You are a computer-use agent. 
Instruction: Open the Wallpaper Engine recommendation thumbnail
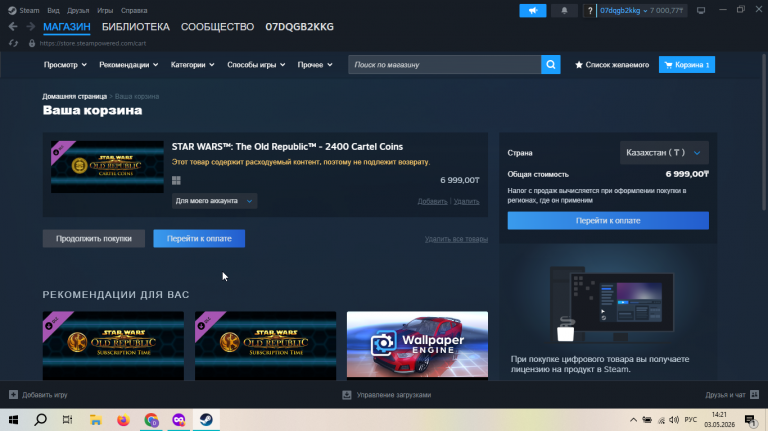click(417, 345)
